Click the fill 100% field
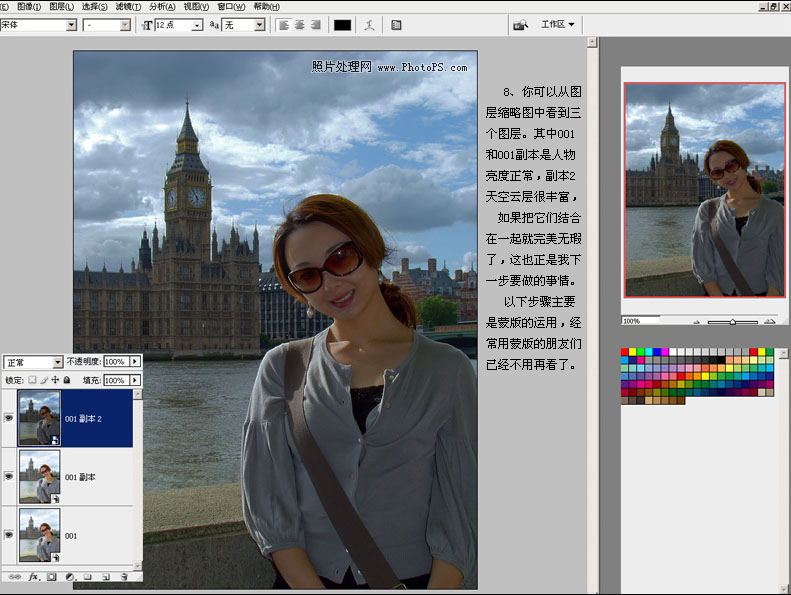Image resolution: width=791 pixels, height=595 pixels. [x=116, y=380]
